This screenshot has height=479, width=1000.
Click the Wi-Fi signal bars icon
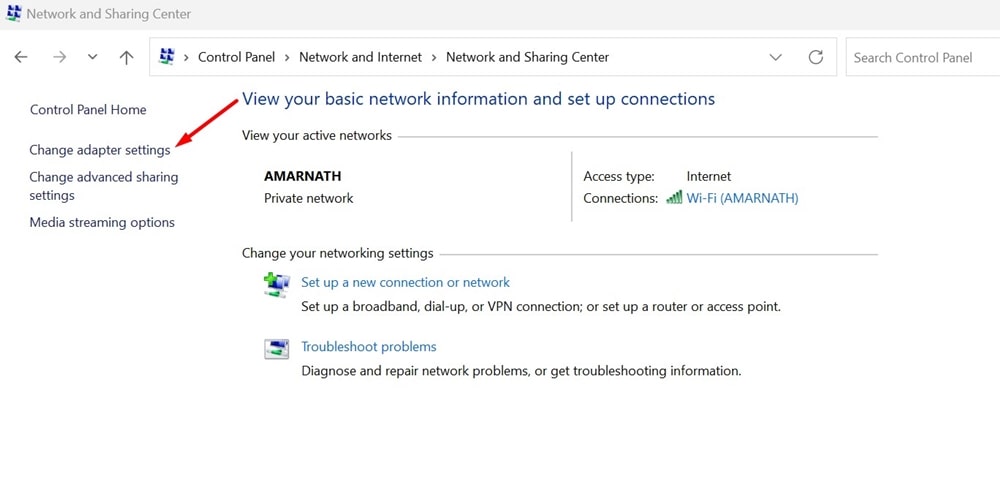click(674, 198)
